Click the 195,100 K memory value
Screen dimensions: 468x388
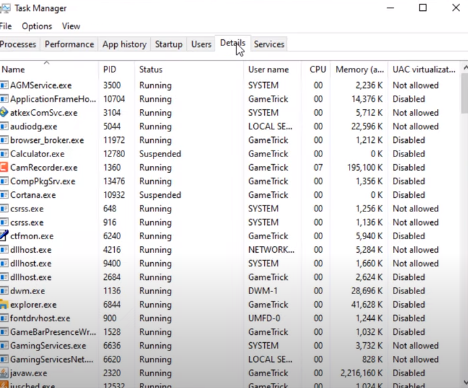coord(365,167)
